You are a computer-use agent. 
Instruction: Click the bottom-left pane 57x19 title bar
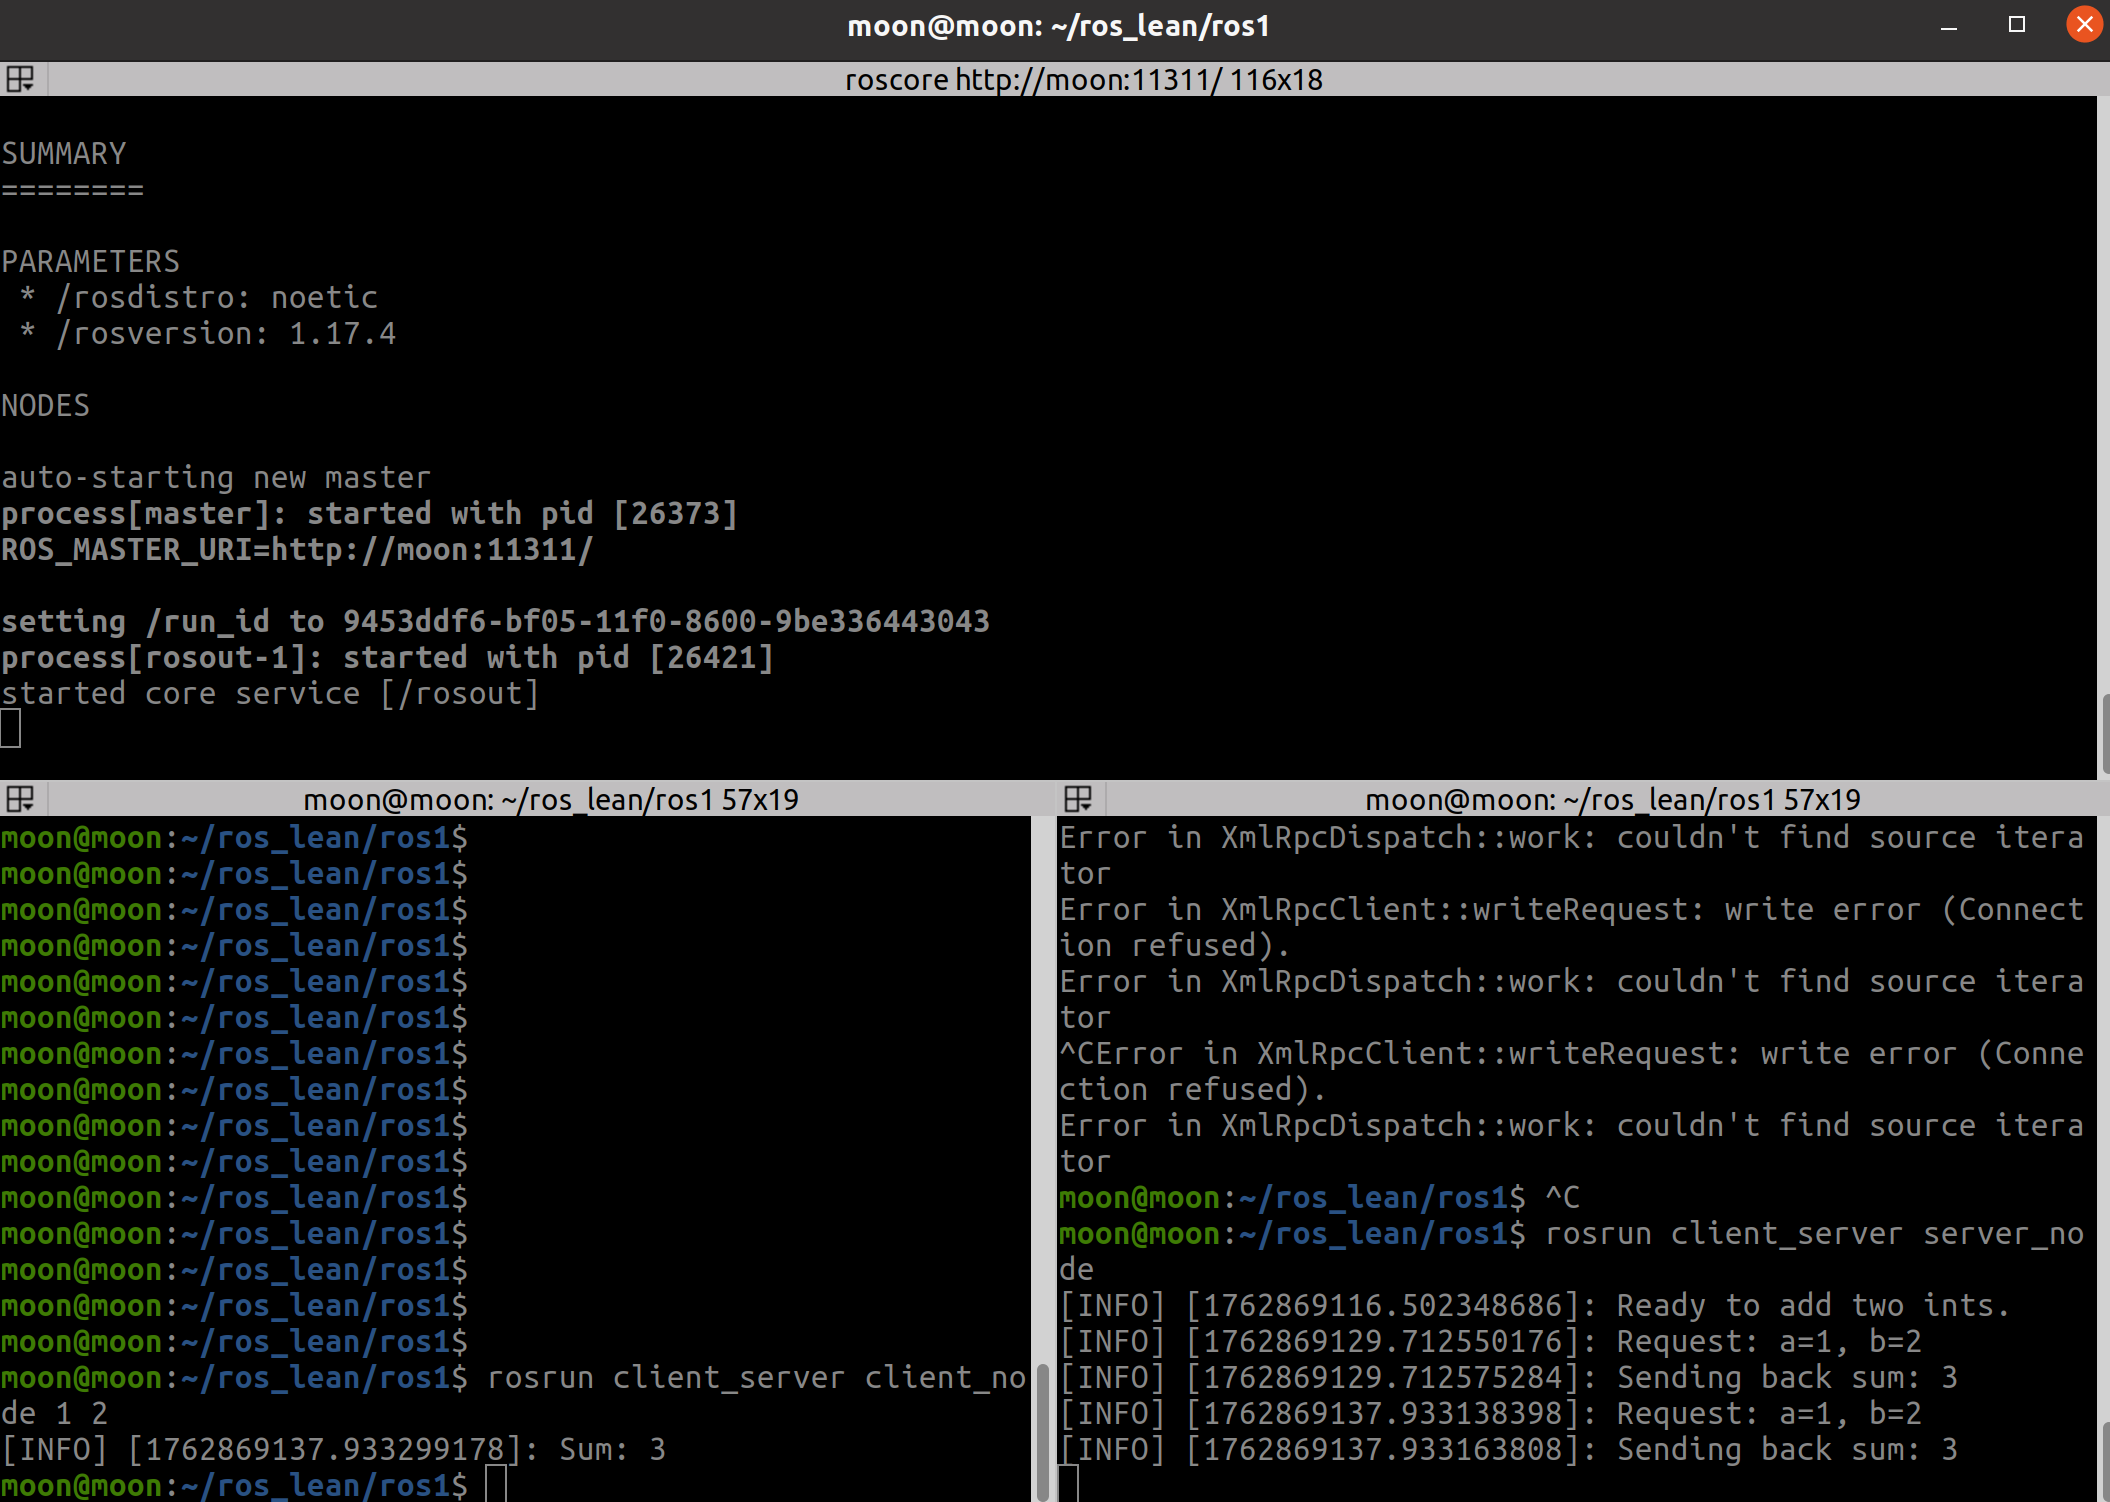(550, 799)
